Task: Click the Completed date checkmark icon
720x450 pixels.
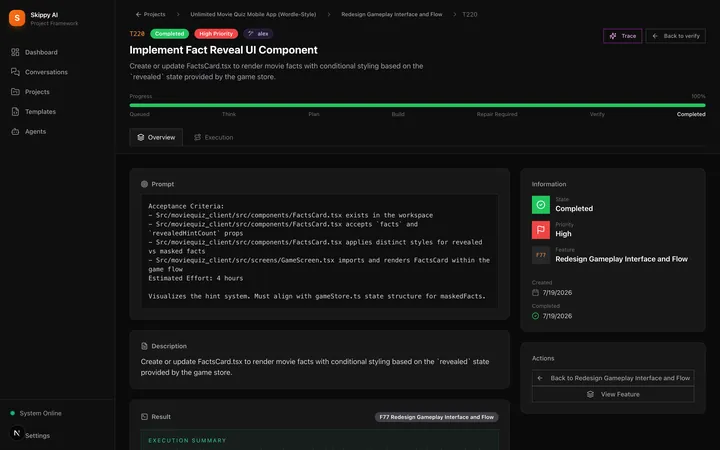Action: click(x=535, y=316)
